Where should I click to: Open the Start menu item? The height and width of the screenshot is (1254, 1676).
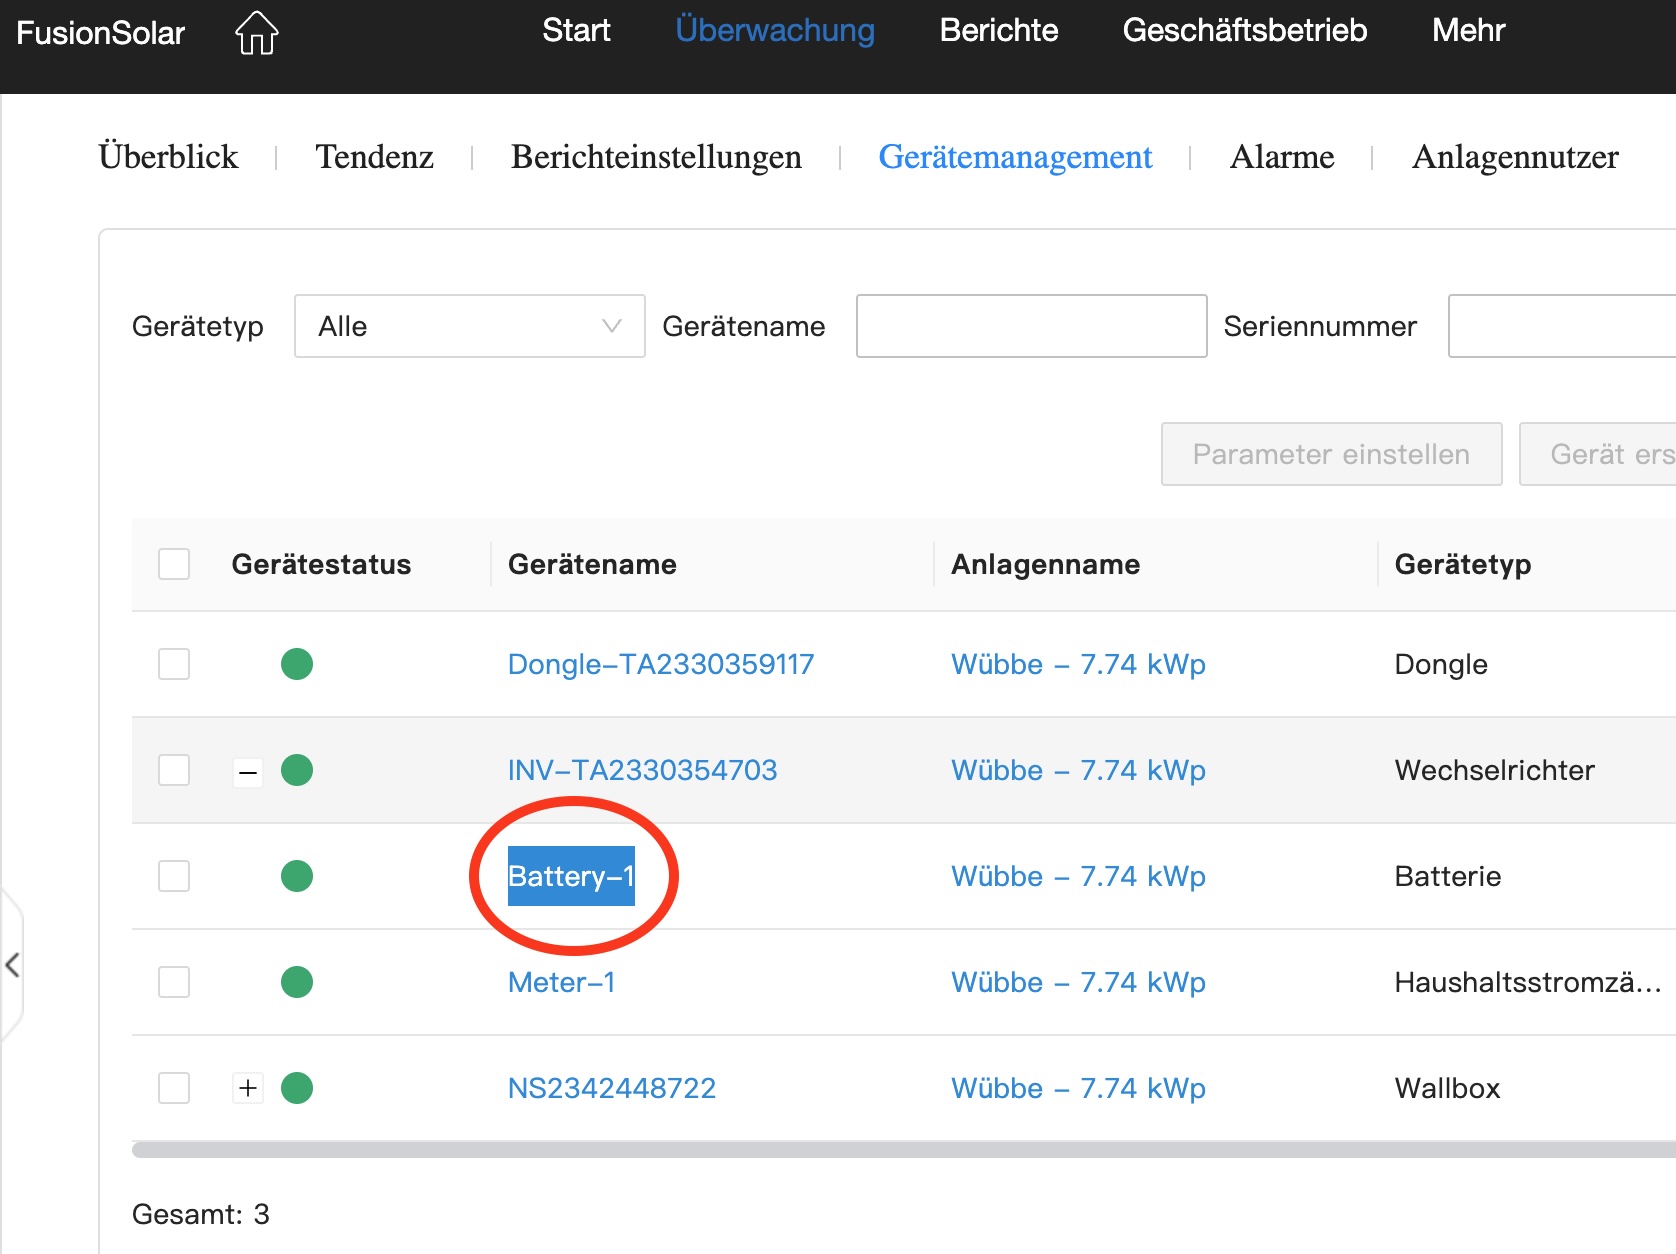click(x=576, y=30)
